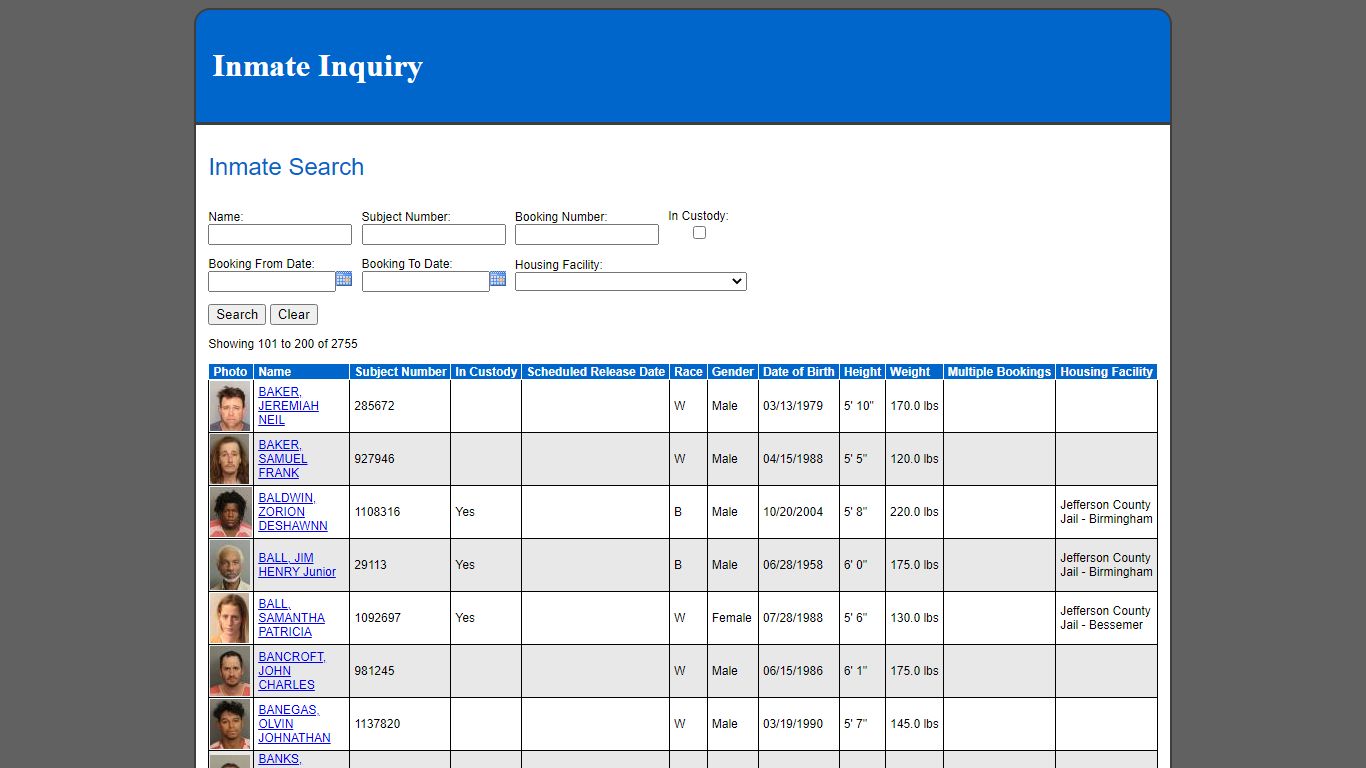This screenshot has height=768, width=1366.
Task: Open BAKER, SAMUEL FRANK record
Action: (283, 459)
